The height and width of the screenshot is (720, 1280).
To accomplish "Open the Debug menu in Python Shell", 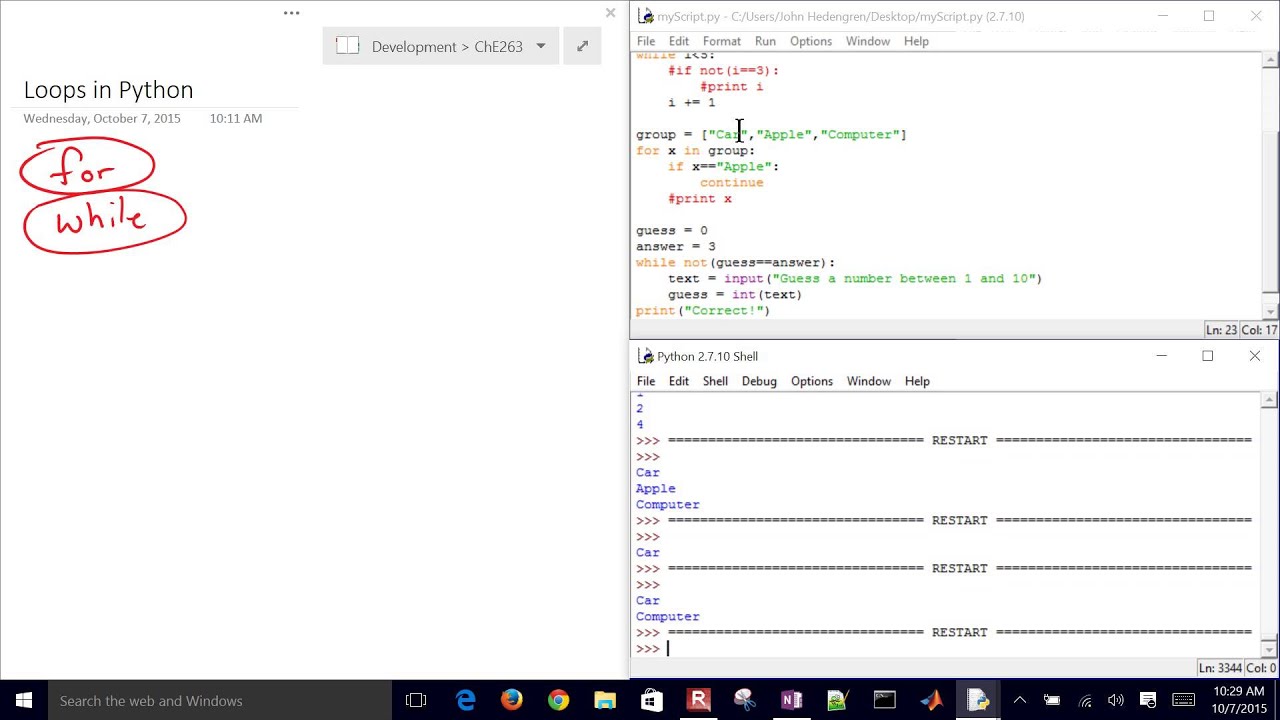I will pos(759,381).
